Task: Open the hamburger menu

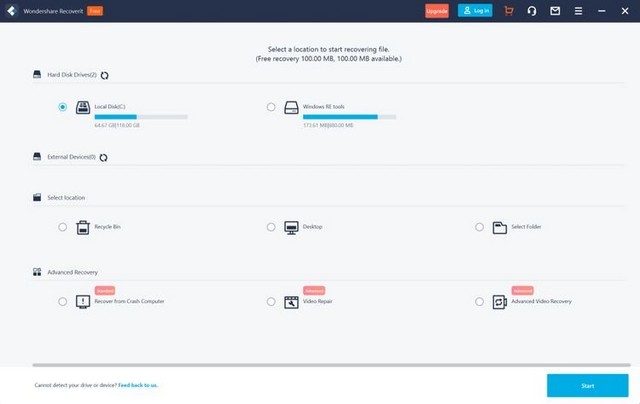Action: (x=578, y=11)
